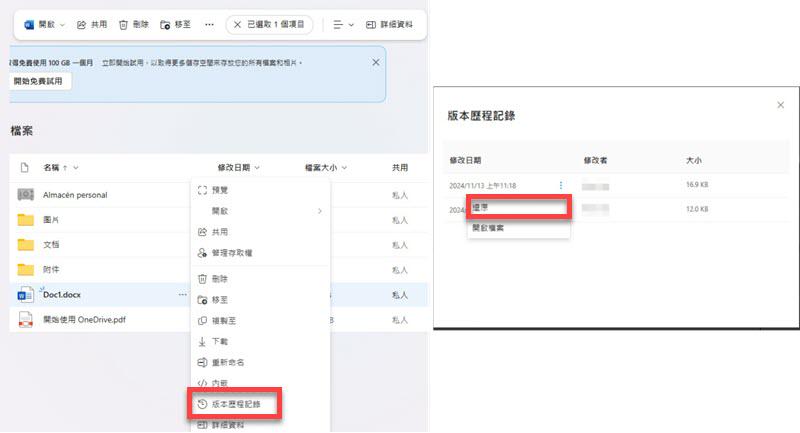
Task: Click the three-dot icon beside the 2024/11/13 version
Action: (561, 185)
